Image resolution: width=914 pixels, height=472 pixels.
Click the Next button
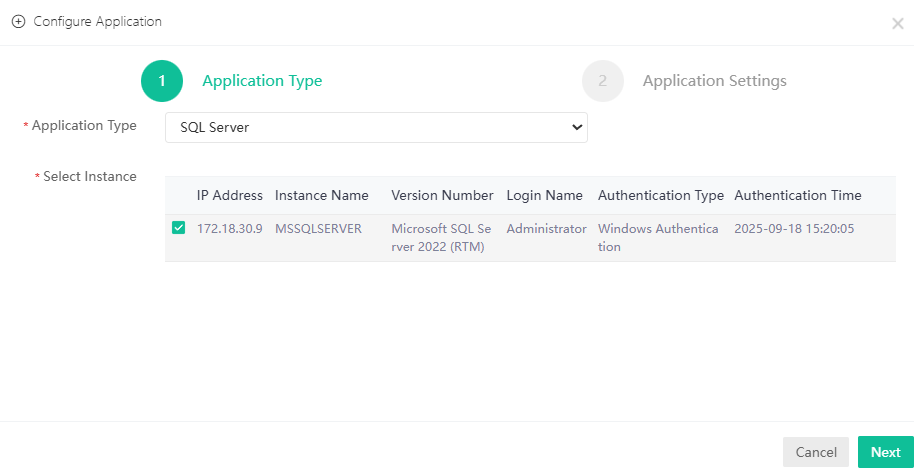(x=886, y=452)
